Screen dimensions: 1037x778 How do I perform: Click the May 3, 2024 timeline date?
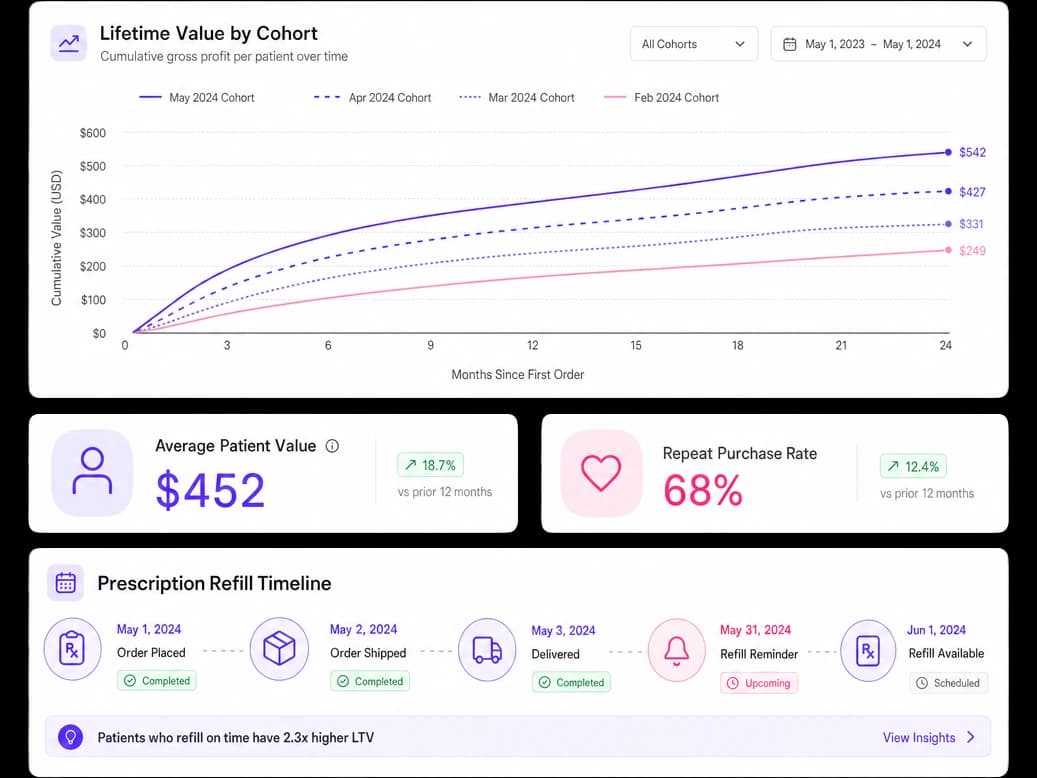(563, 630)
